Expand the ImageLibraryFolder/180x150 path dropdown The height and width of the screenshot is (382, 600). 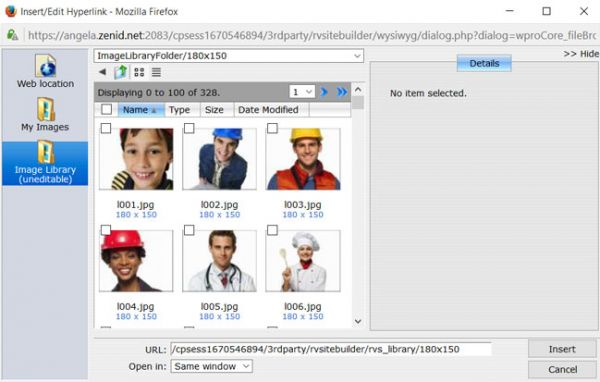(228, 56)
